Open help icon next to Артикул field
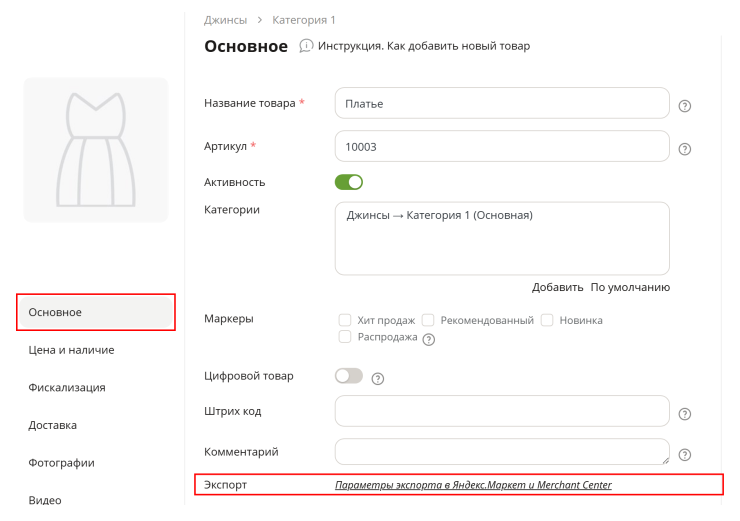 tap(684, 149)
